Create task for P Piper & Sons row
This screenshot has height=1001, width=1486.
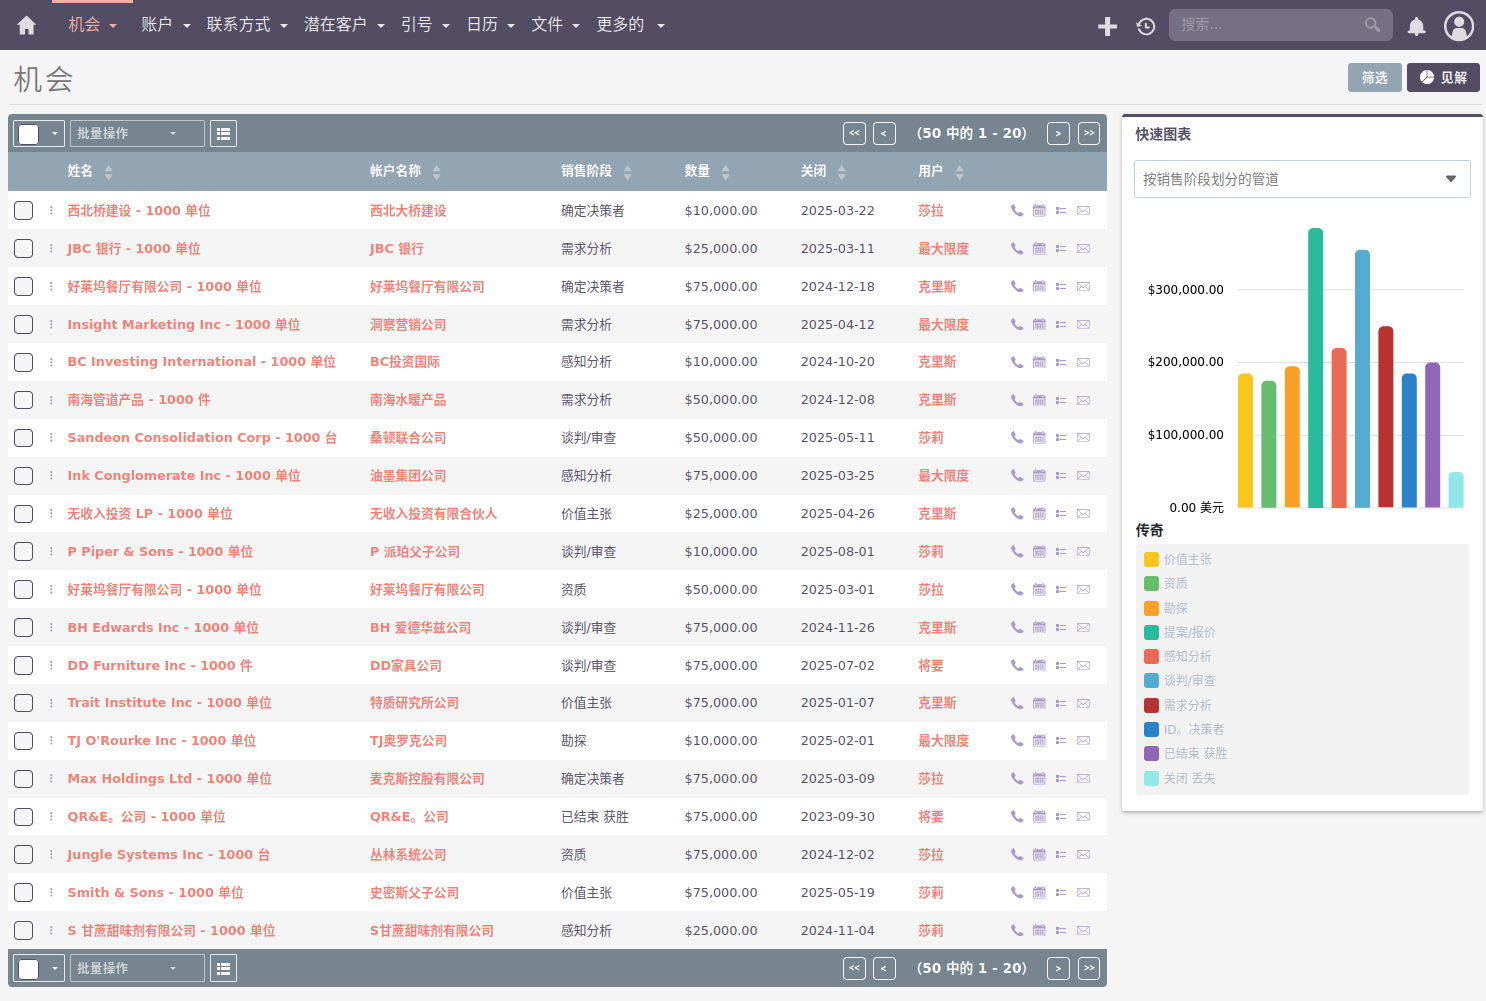coord(1061,552)
